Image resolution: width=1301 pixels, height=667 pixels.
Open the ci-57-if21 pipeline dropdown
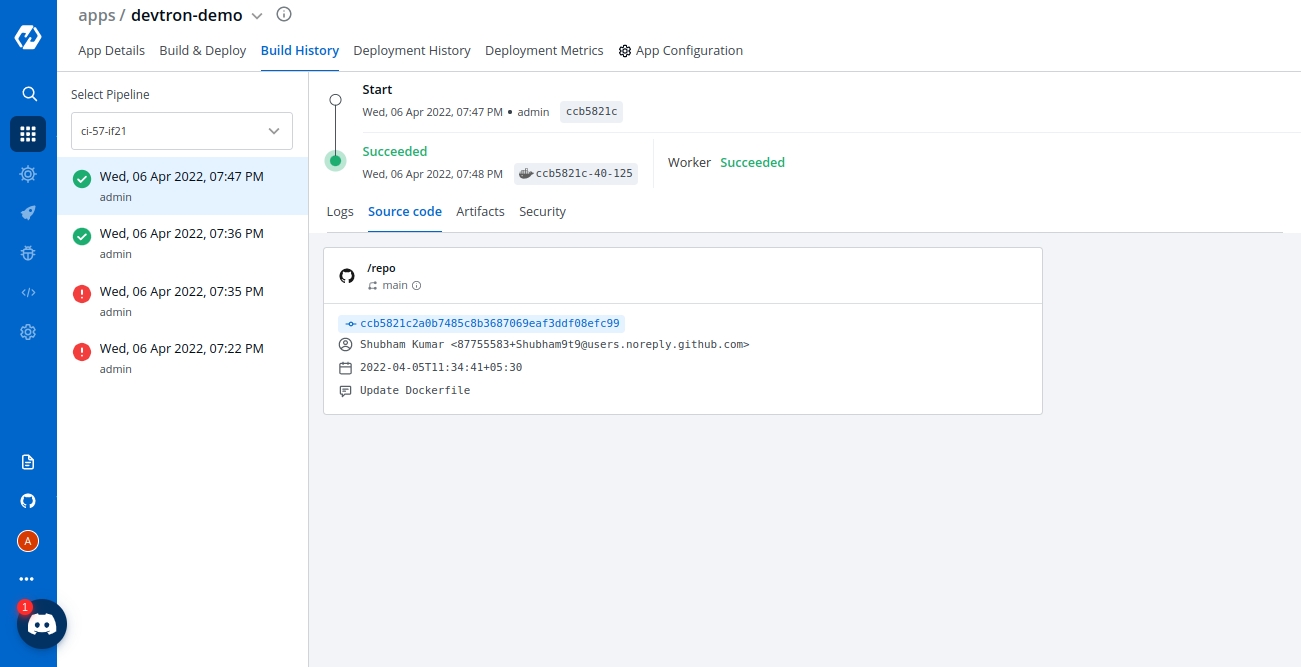[182, 131]
